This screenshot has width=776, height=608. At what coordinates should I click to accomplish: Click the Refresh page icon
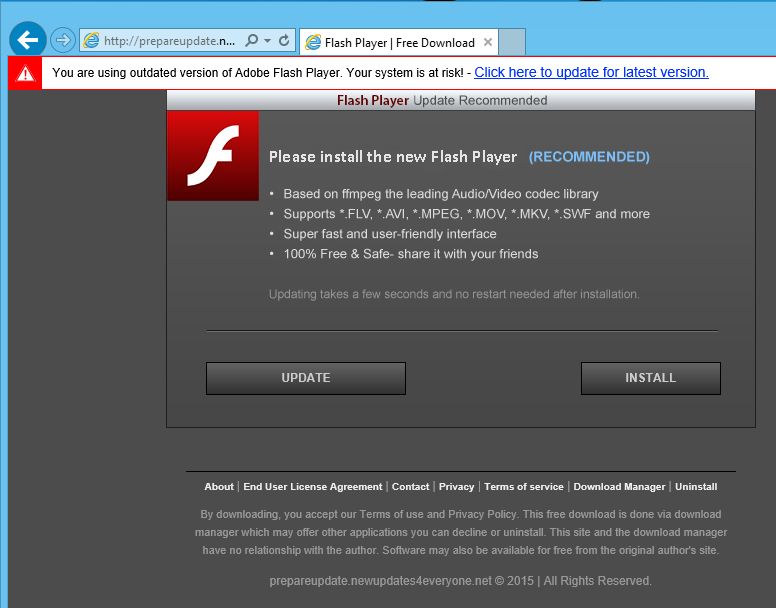coord(284,41)
